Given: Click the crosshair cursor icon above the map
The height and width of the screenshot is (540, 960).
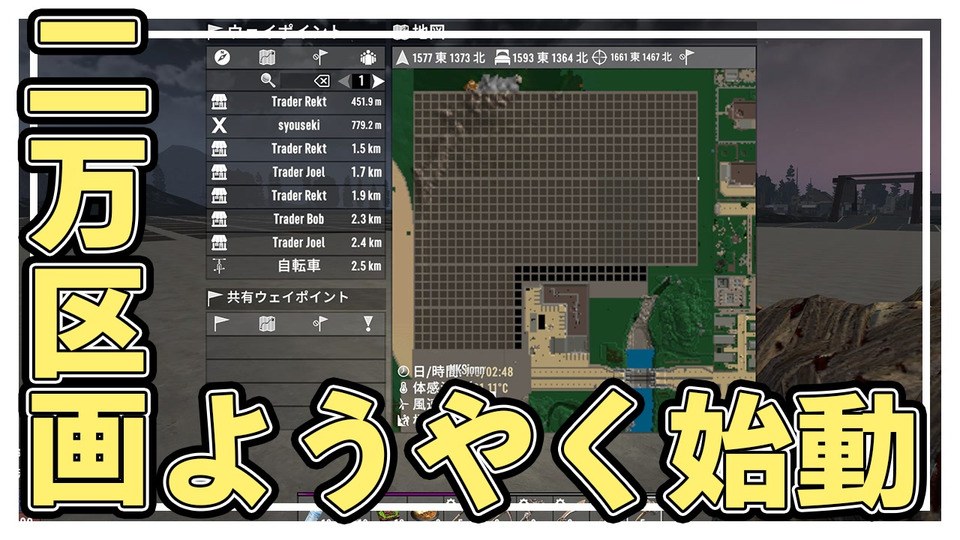Looking at the screenshot, I should (599, 58).
